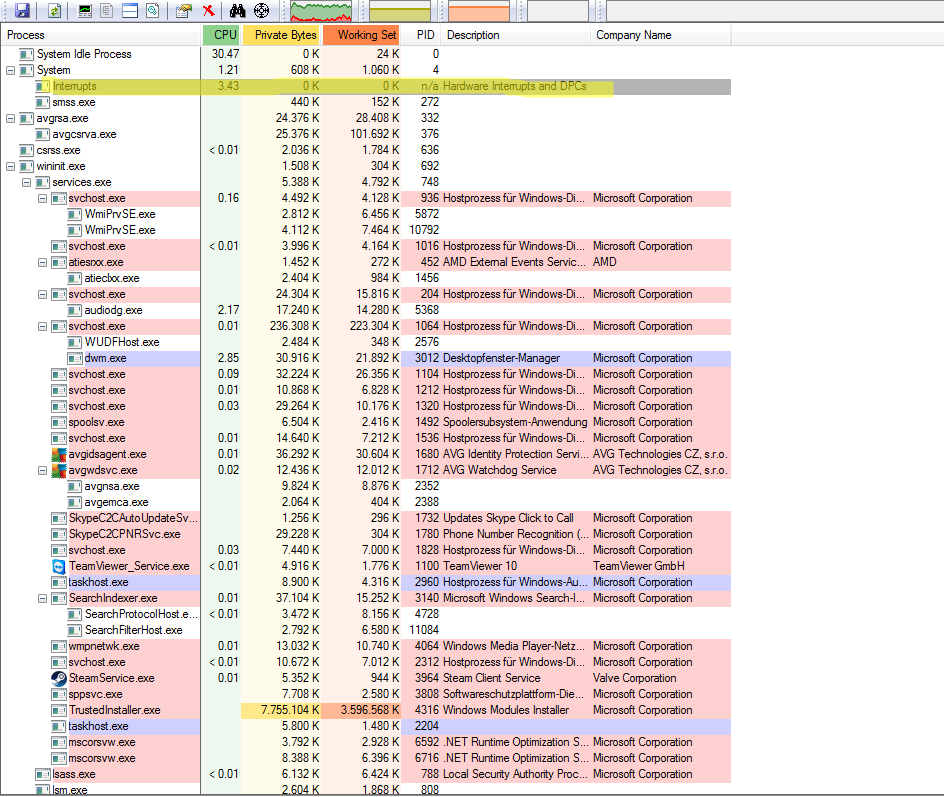This screenshot has height=797, width=944.
Task: Select the dwm.exe process name
Action: click(105, 358)
